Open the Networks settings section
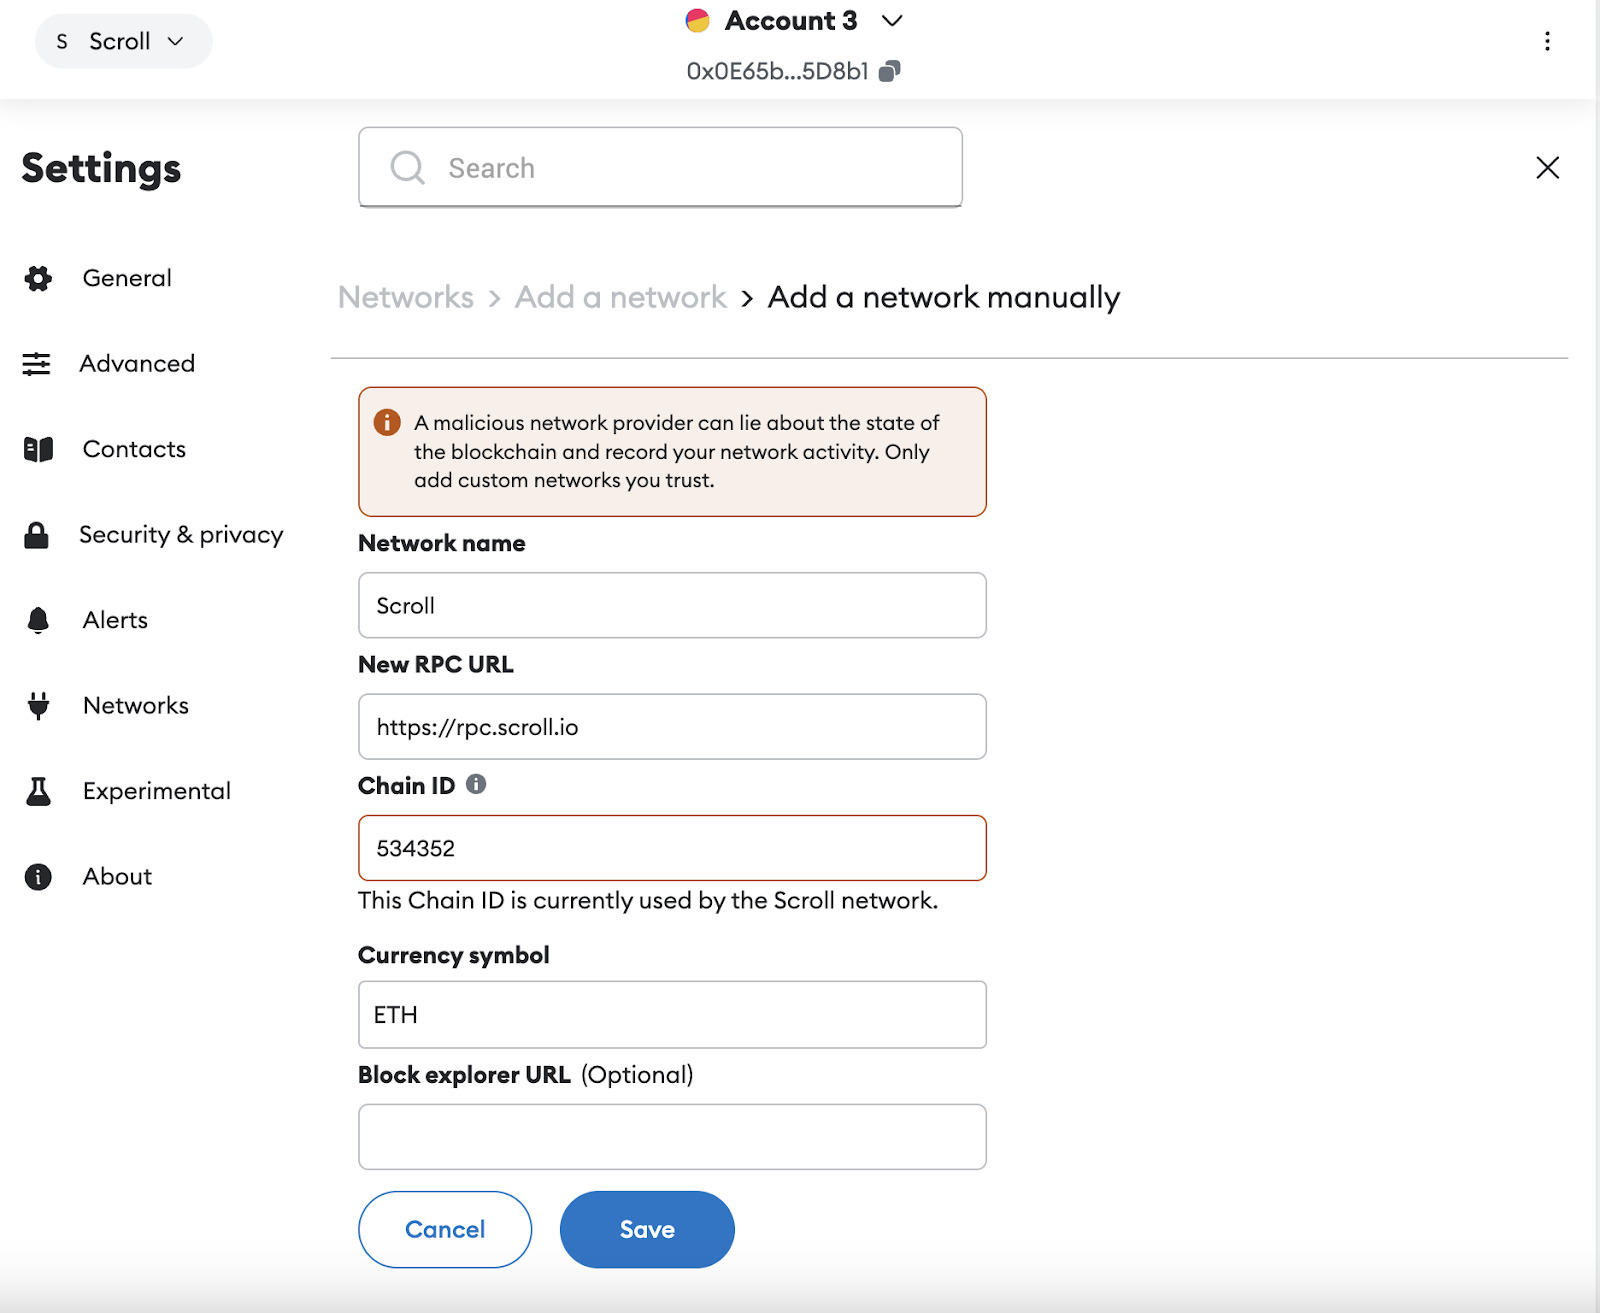 point(135,706)
